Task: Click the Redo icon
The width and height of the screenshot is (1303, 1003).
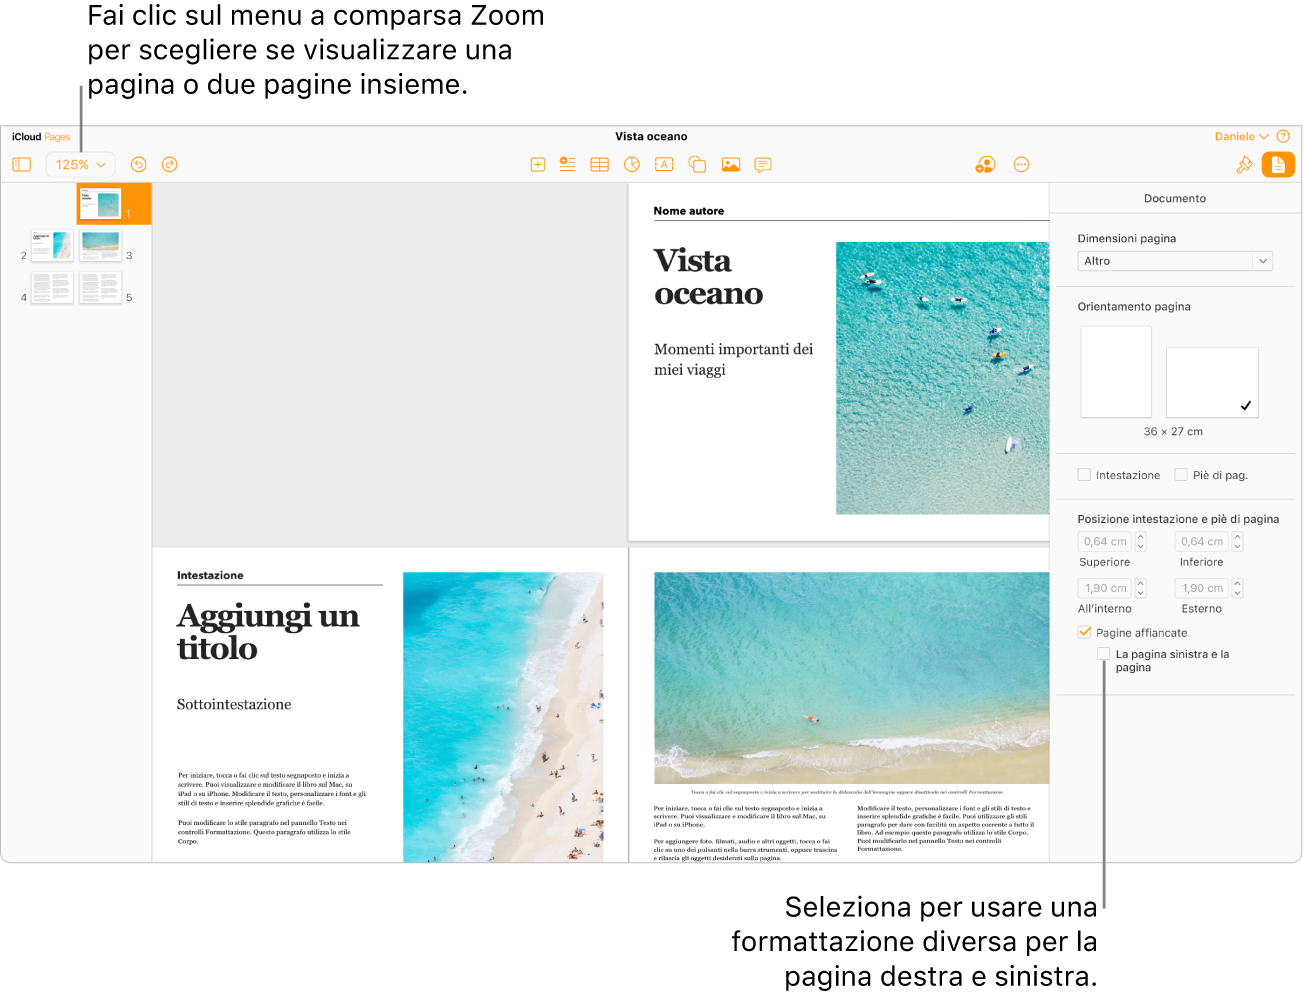Action: [170, 164]
